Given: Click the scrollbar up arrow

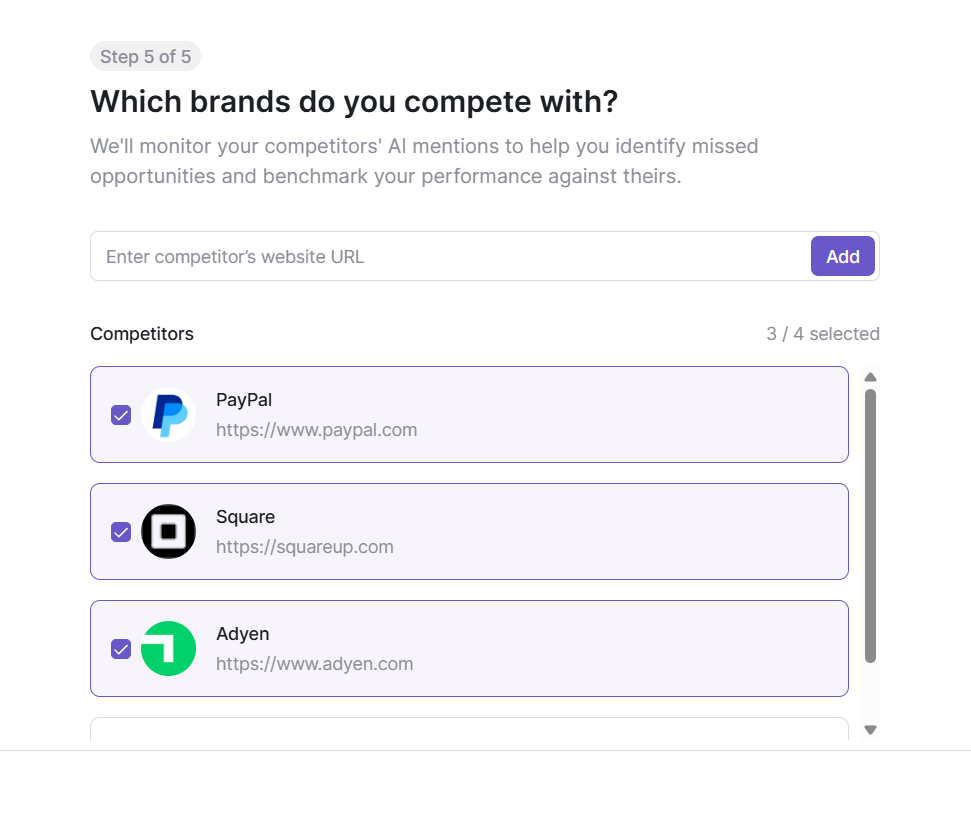Looking at the screenshot, I should click(870, 377).
